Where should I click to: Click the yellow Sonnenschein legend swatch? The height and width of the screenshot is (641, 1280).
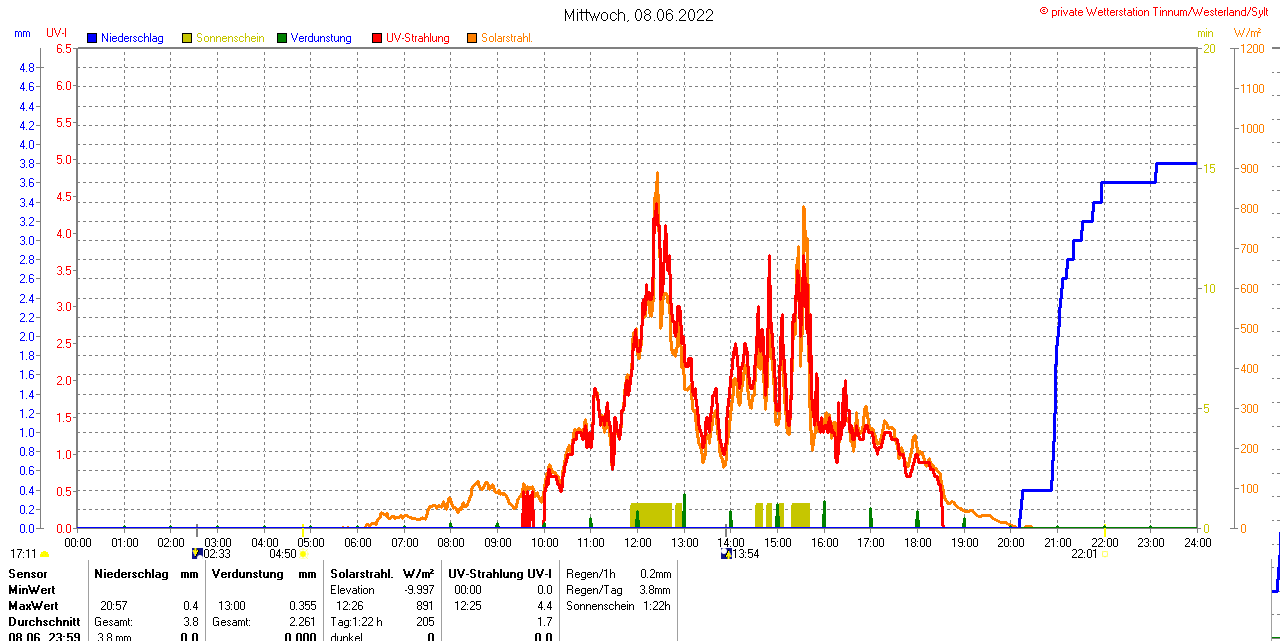click(x=187, y=38)
